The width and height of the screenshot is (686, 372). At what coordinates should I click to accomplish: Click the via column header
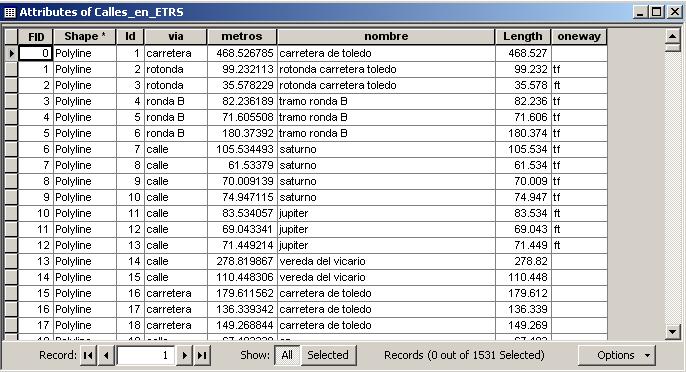tap(175, 36)
